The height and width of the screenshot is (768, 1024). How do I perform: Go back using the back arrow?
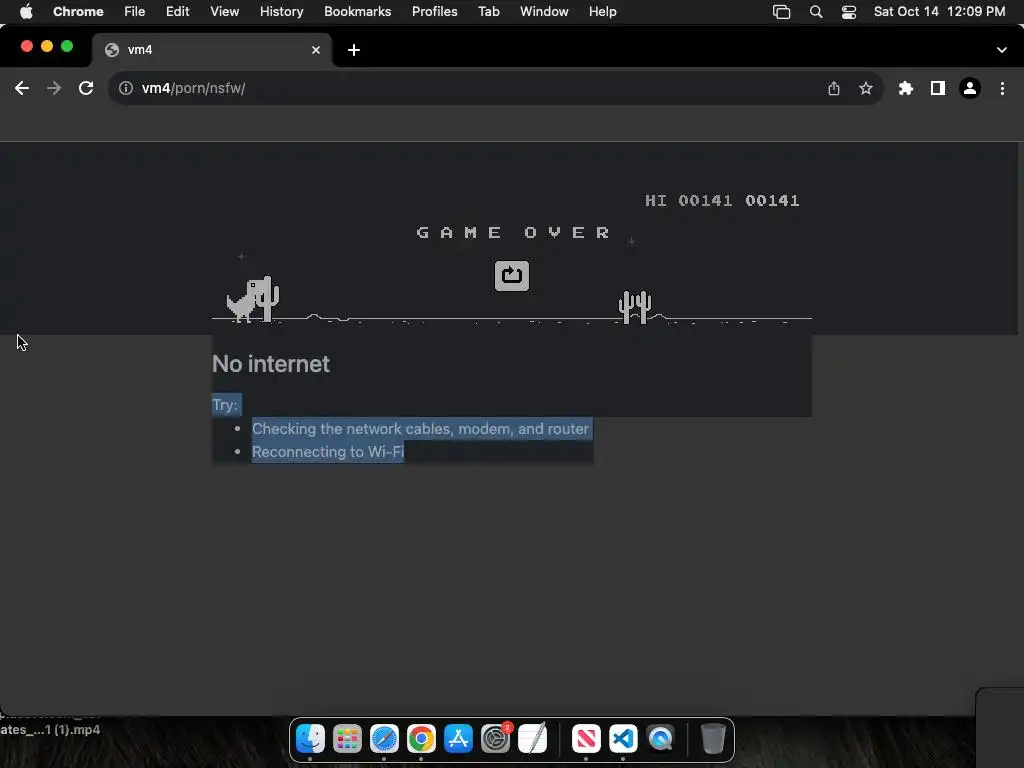[x=22, y=88]
